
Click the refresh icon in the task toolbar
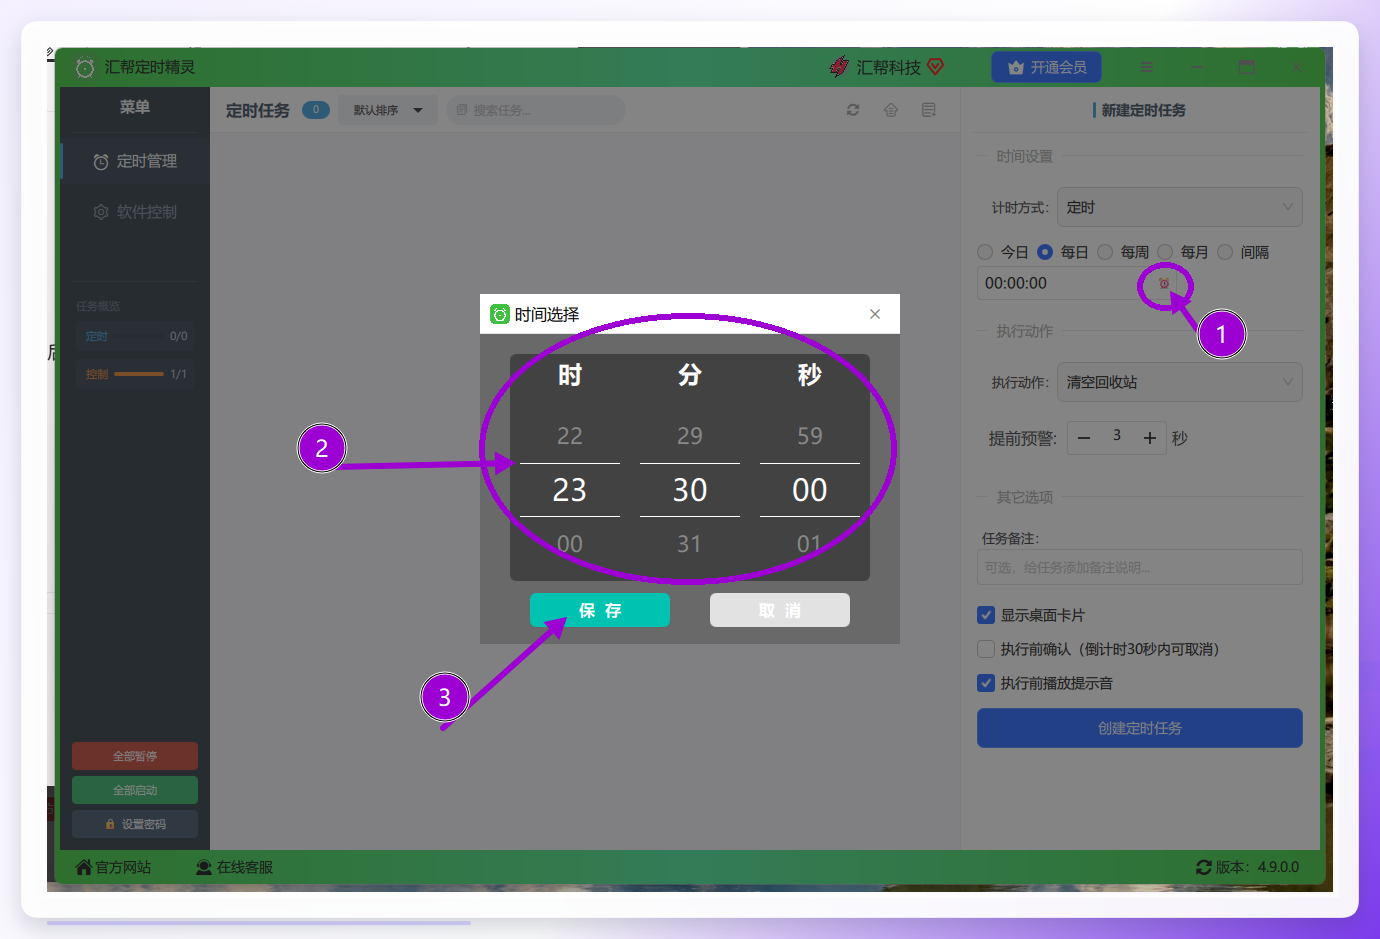tap(853, 110)
